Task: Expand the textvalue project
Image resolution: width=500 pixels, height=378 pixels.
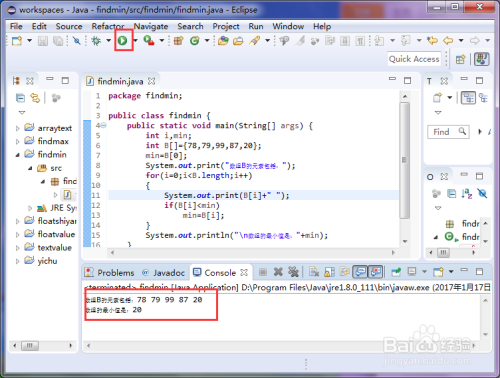Action: tap(17, 248)
